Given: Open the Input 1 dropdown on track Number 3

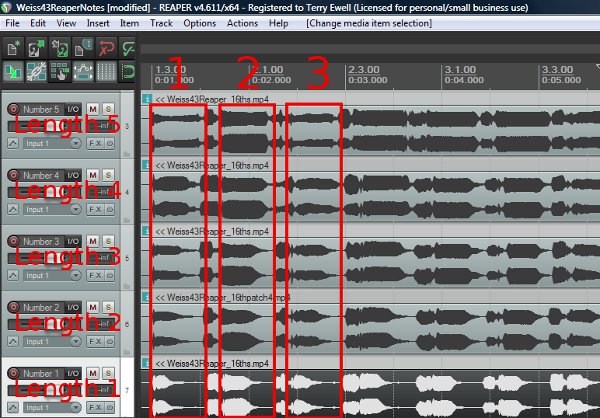Looking at the screenshot, I should [x=52, y=275].
